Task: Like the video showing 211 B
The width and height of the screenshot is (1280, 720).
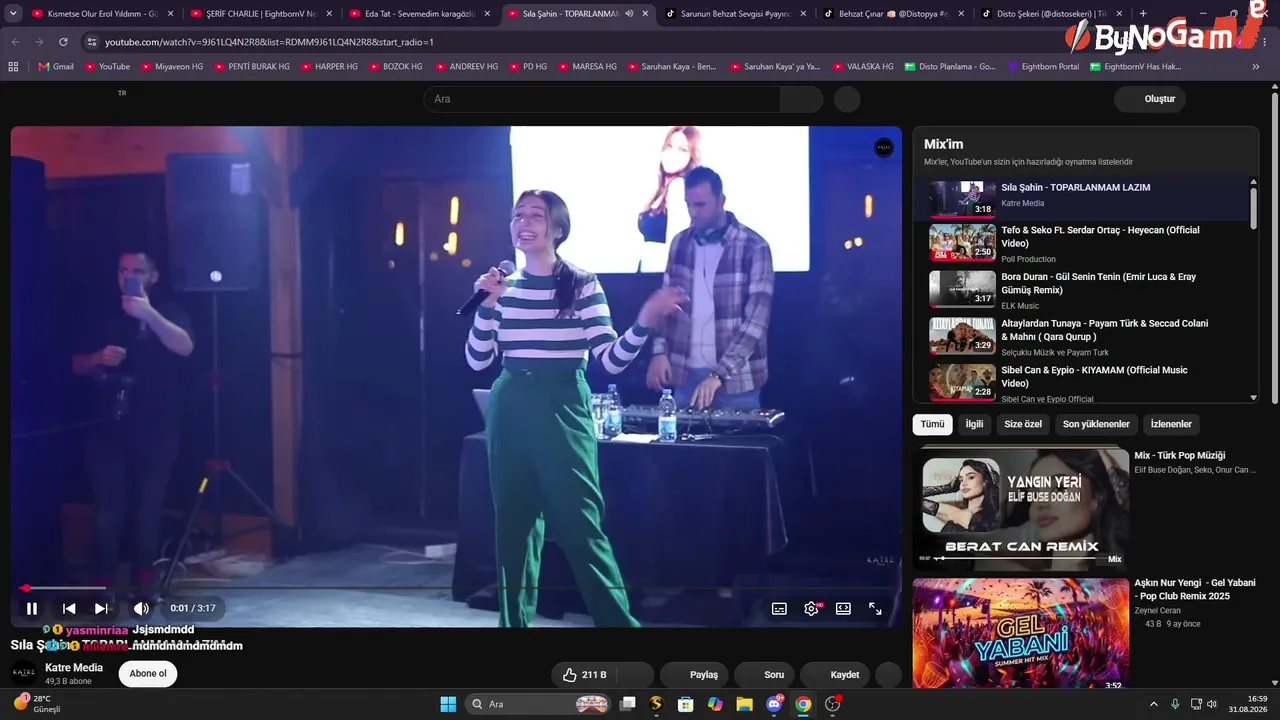Action: 583,675
